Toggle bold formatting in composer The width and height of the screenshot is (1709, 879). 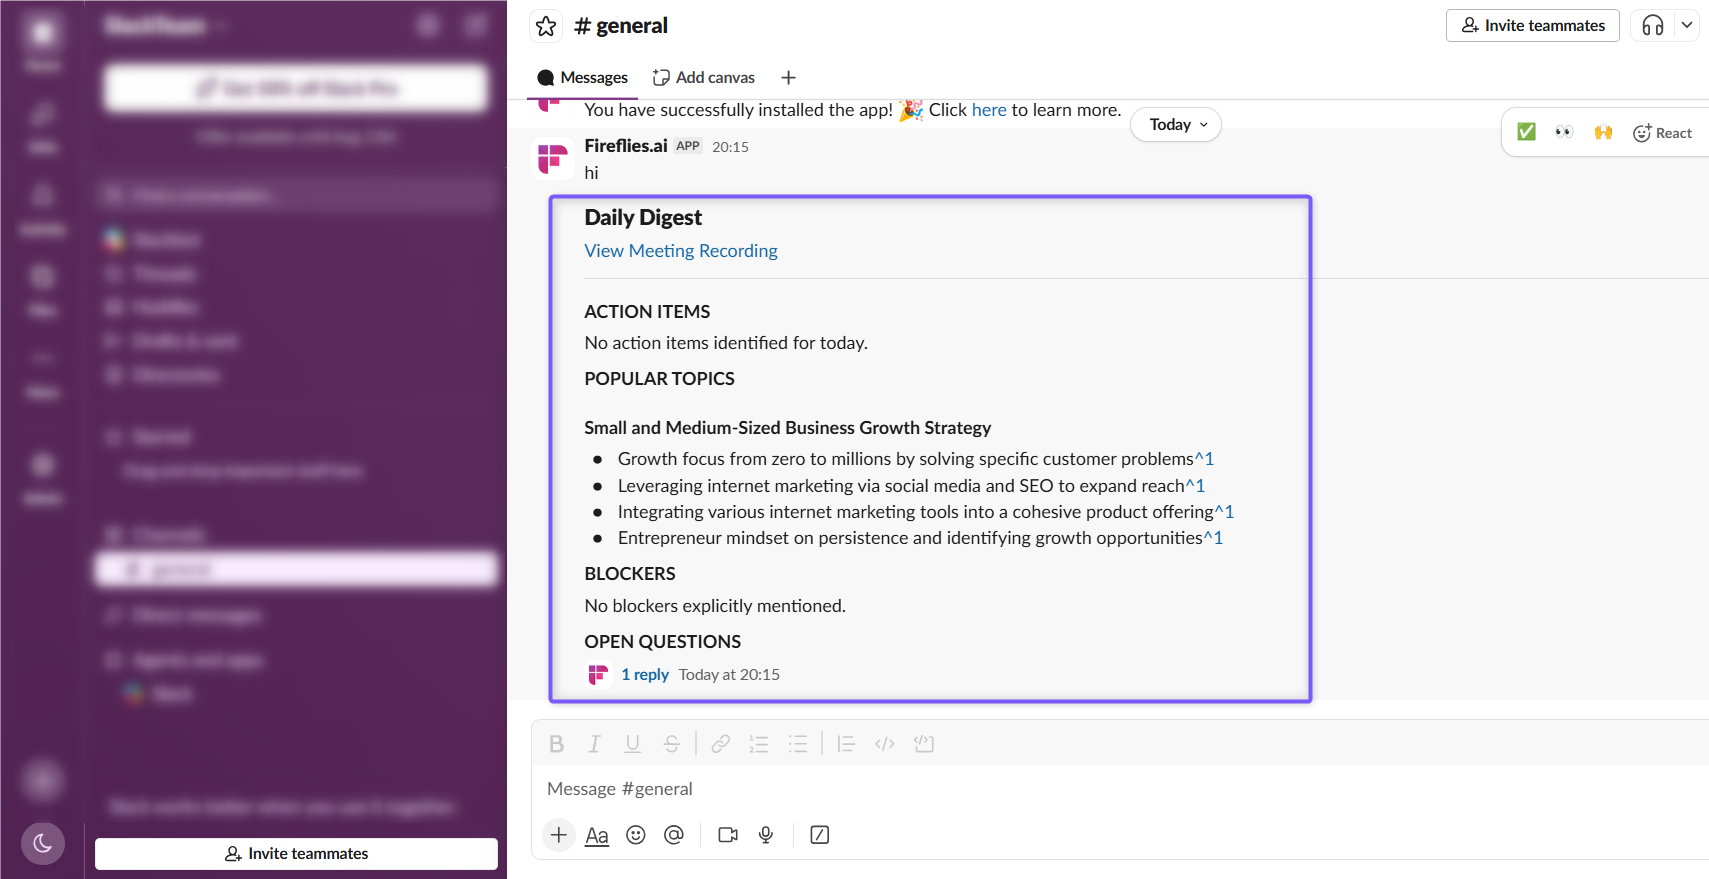(x=557, y=744)
